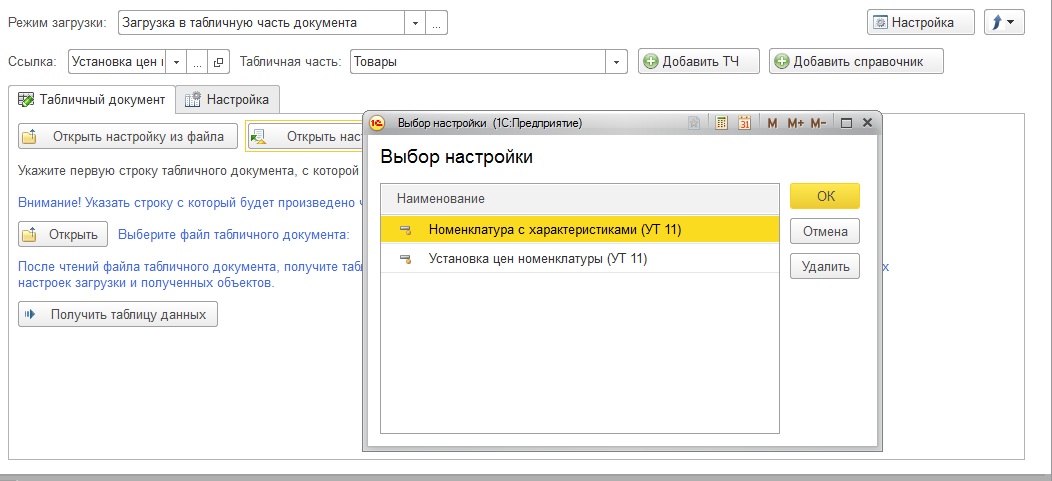This screenshot has height=481, width=1052.
Task: Expand the Ссылка field dropdown arrow
Action: click(x=176, y=62)
